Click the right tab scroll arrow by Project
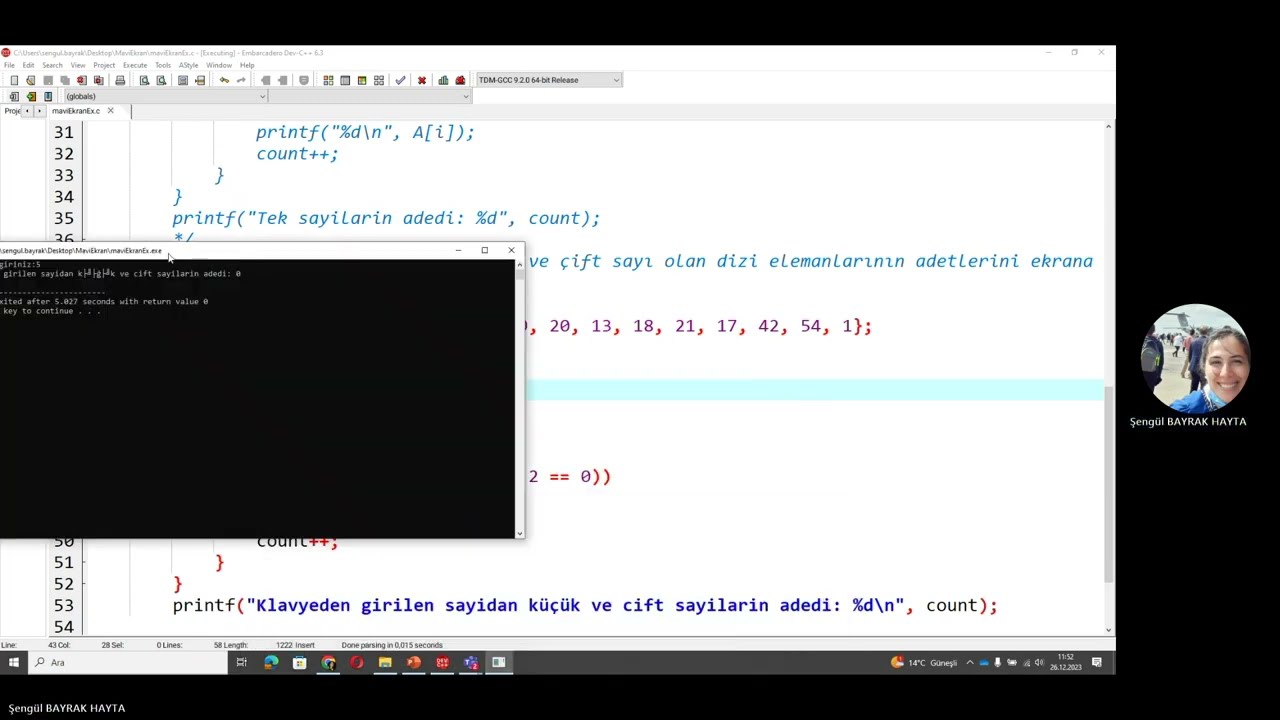The image size is (1280, 720). [40, 111]
